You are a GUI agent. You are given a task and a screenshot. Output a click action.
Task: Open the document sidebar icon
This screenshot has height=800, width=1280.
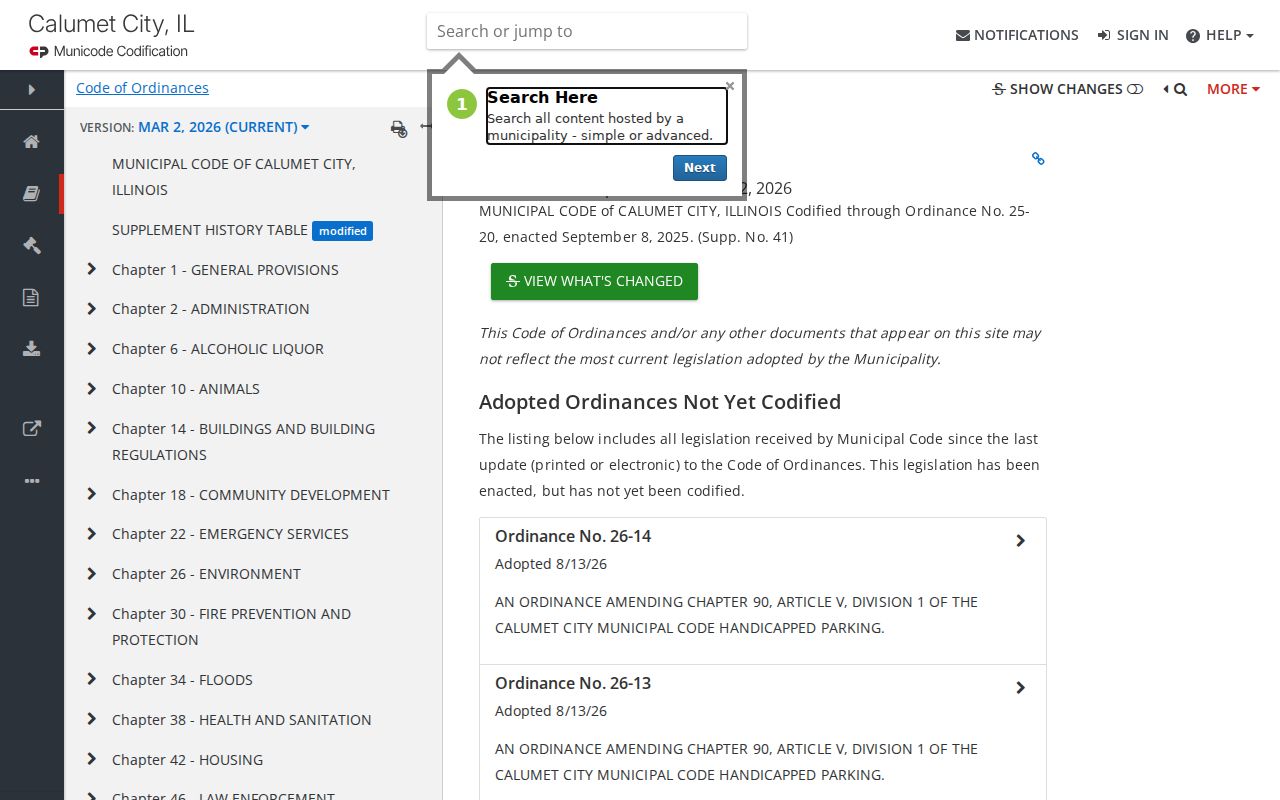[x=31, y=297]
